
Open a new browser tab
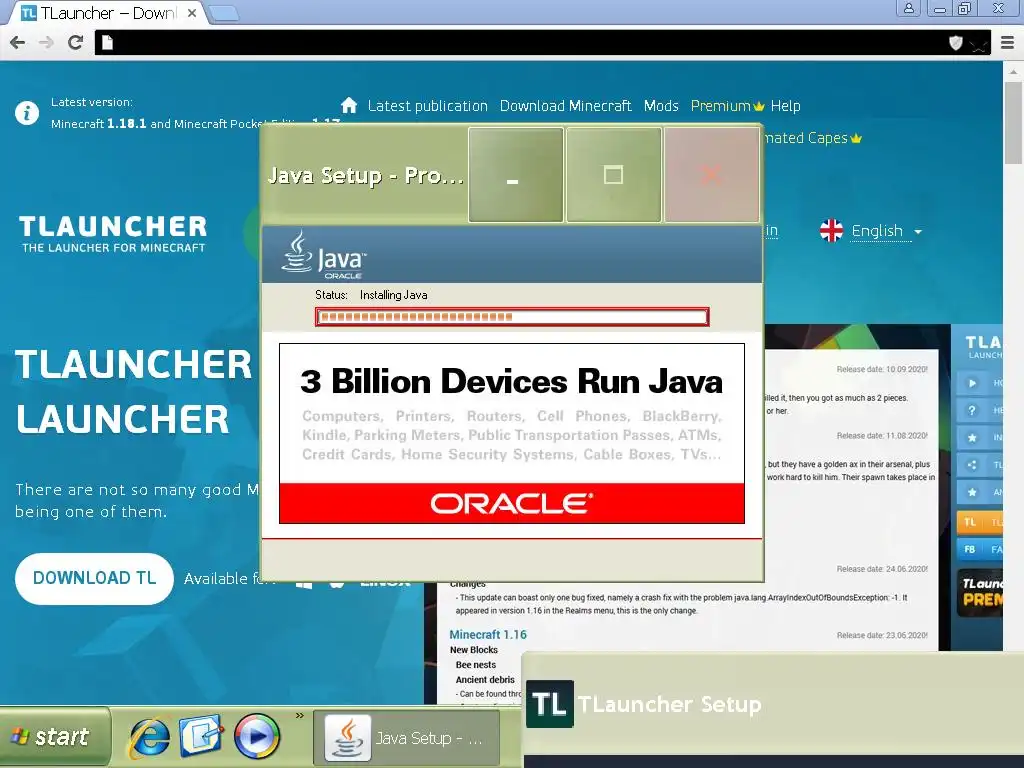[223, 13]
